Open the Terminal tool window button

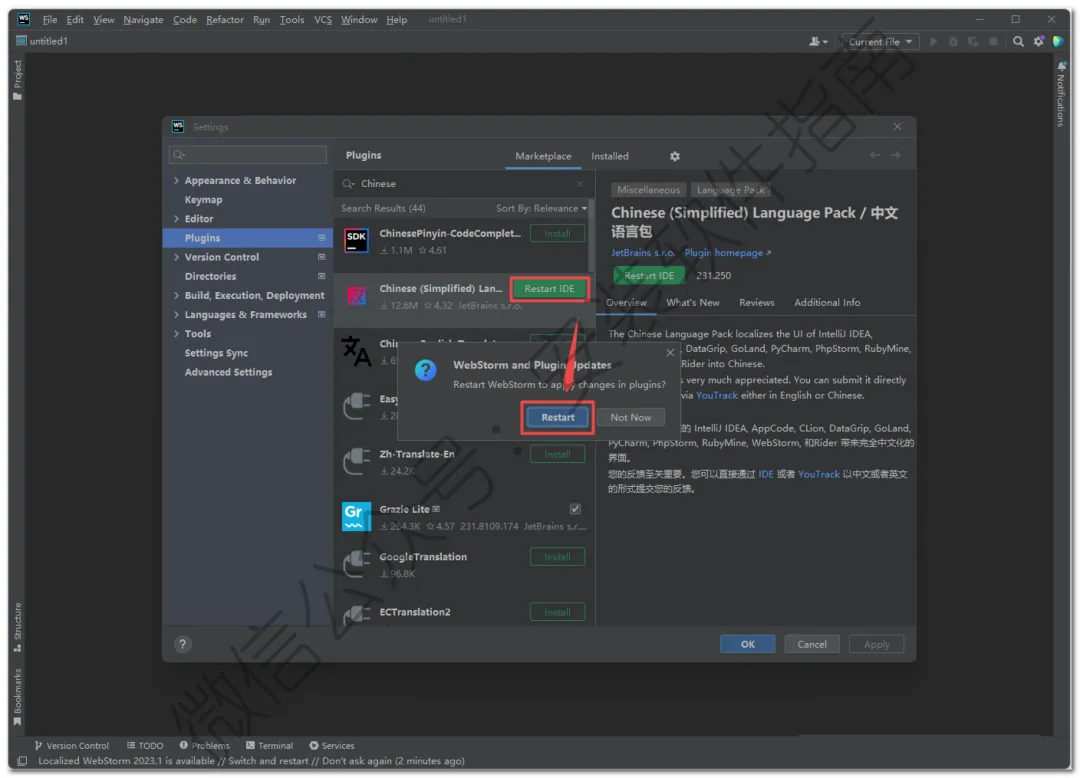click(269, 745)
